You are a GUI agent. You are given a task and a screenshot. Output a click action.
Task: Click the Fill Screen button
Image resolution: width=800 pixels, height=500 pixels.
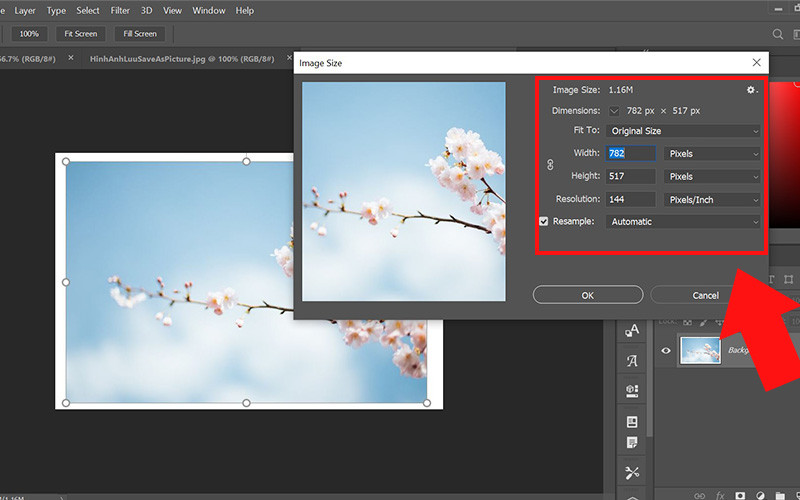pos(140,34)
